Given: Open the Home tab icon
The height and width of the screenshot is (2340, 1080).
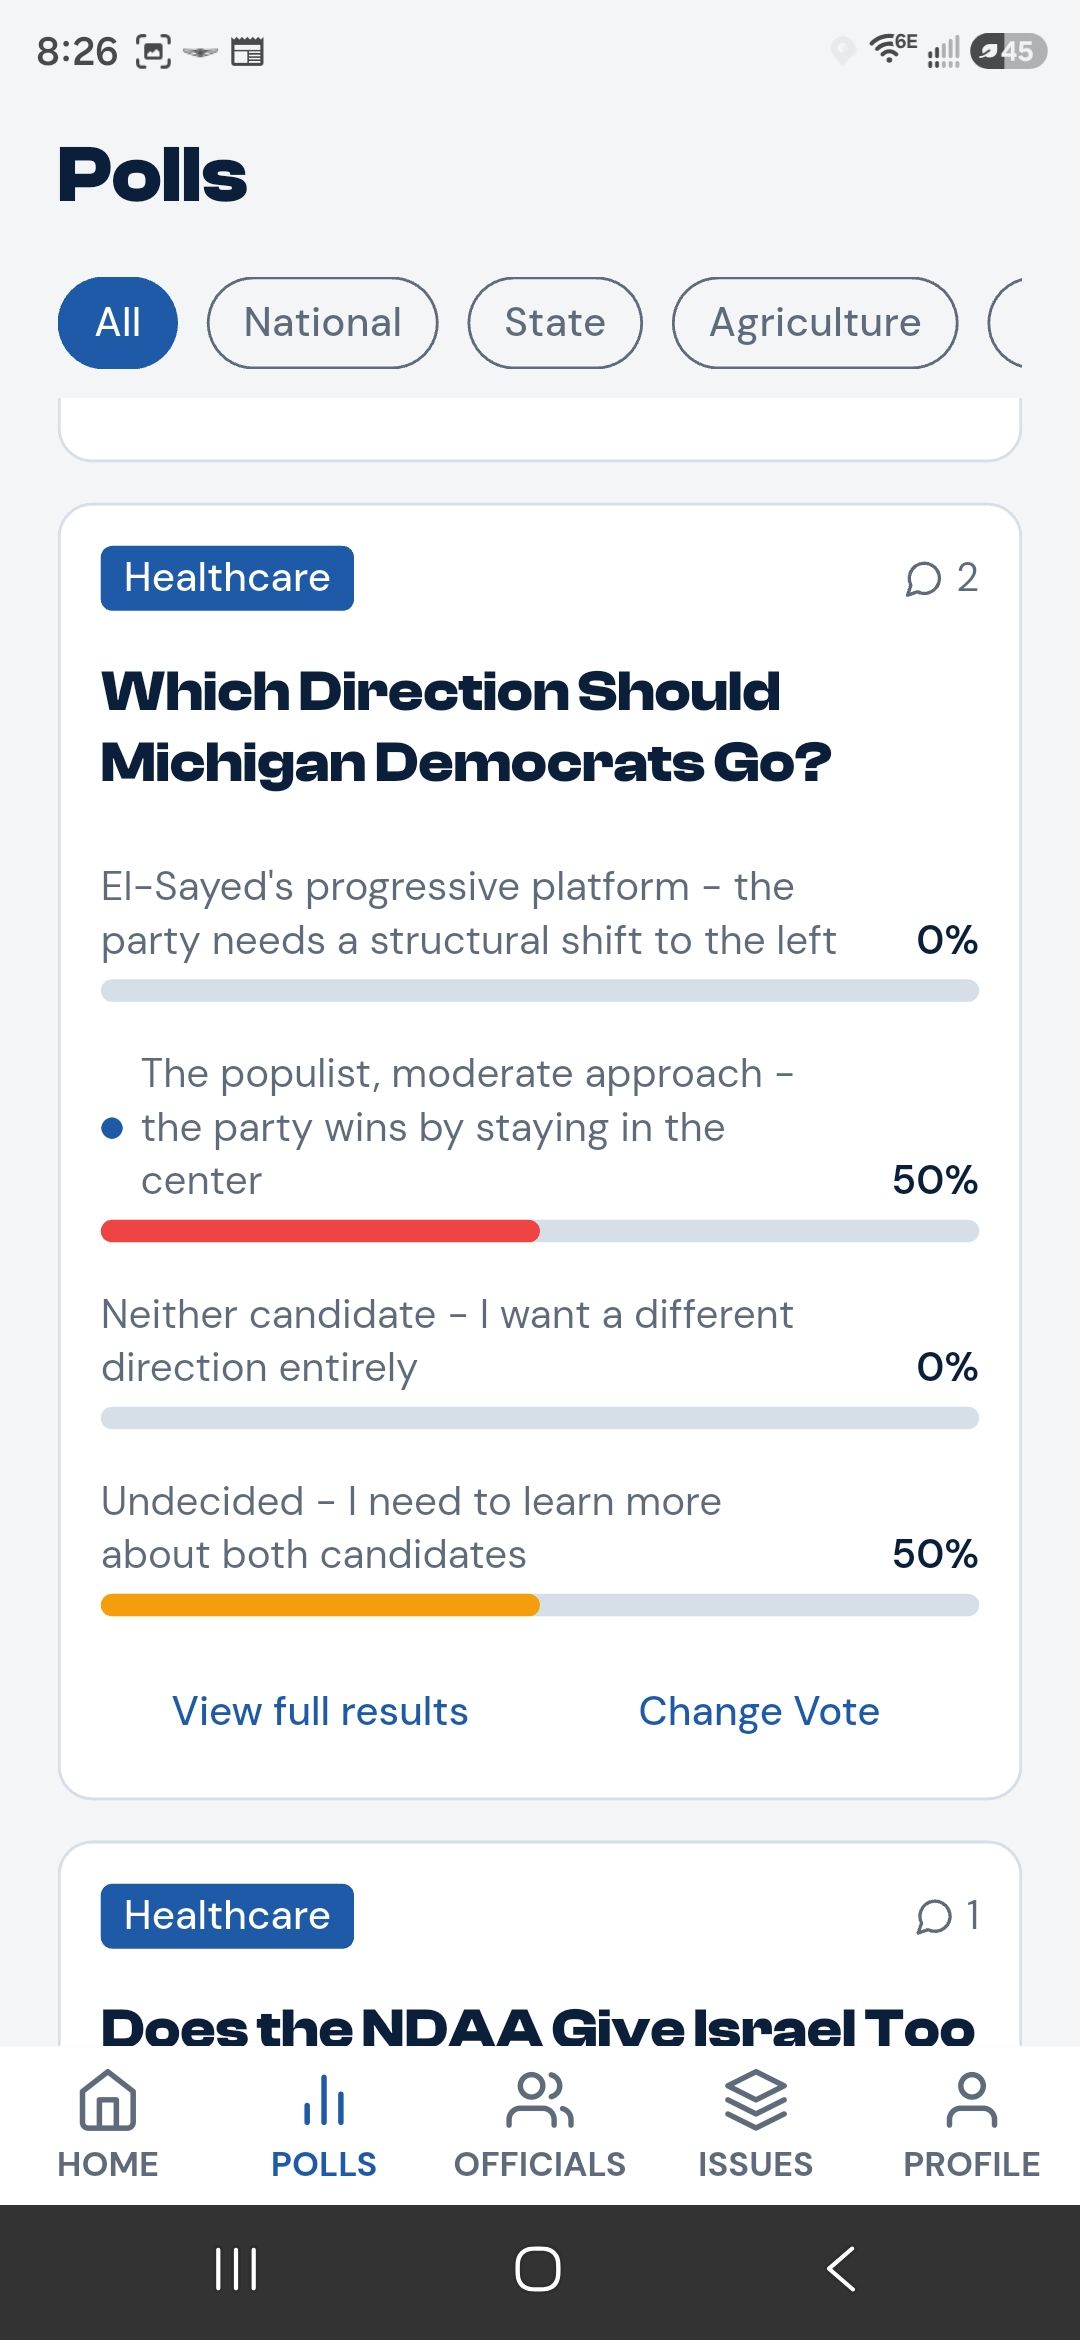Looking at the screenshot, I should (108, 2100).
